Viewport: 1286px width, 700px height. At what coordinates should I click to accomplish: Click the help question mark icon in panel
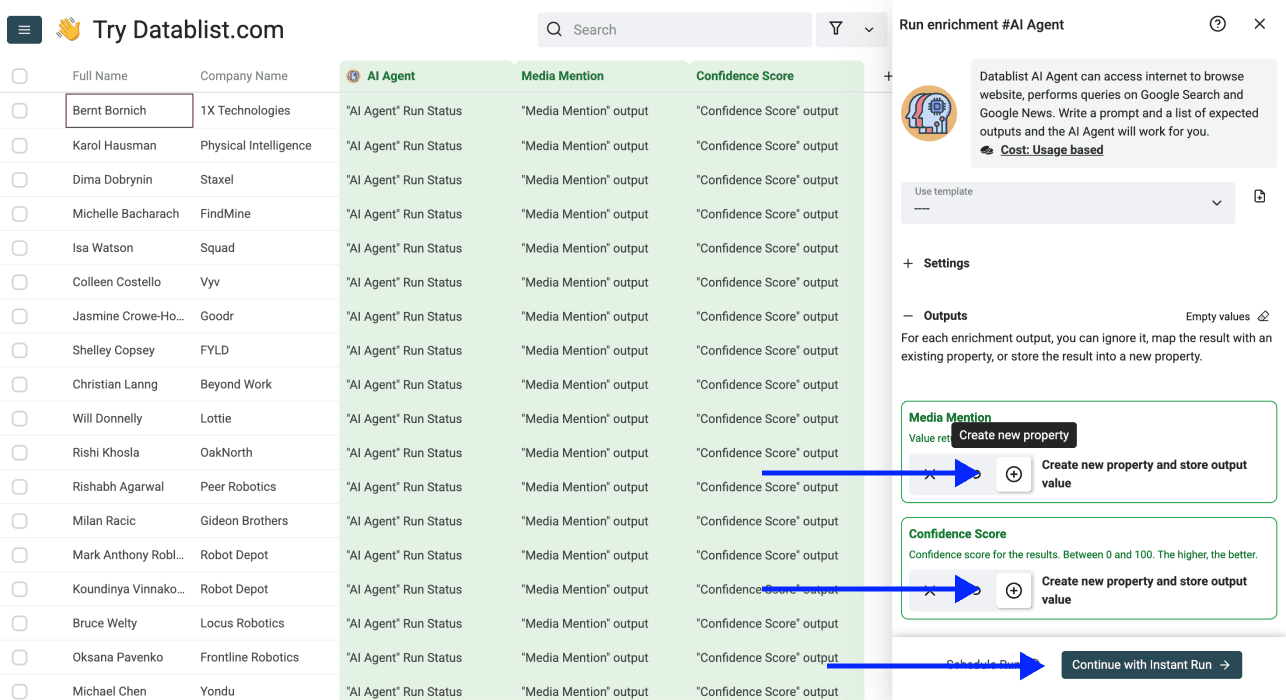click(1217, 23)
